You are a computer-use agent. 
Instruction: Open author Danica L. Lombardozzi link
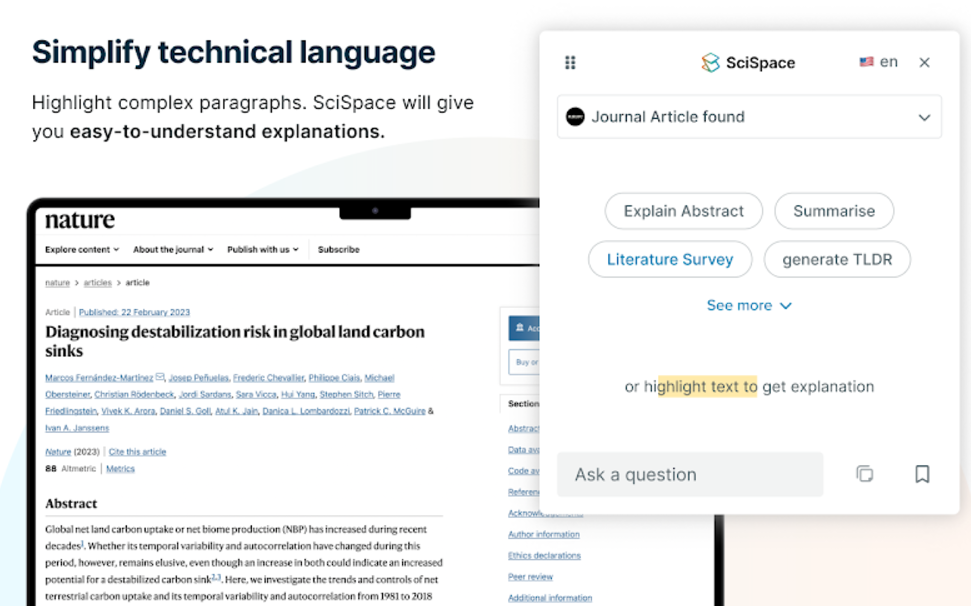pyautogui.click(x=306, y=411)
